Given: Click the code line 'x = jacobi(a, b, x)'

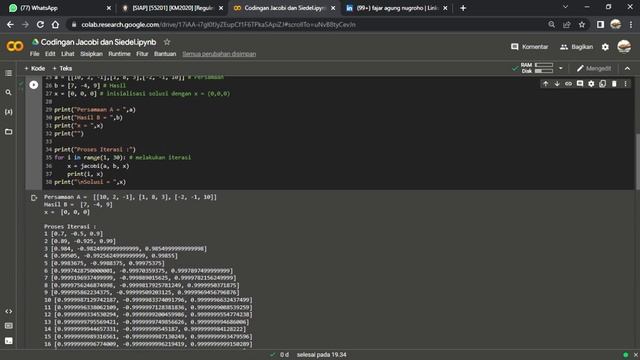Looking at the screenshot, I should [x=98, y=166].
